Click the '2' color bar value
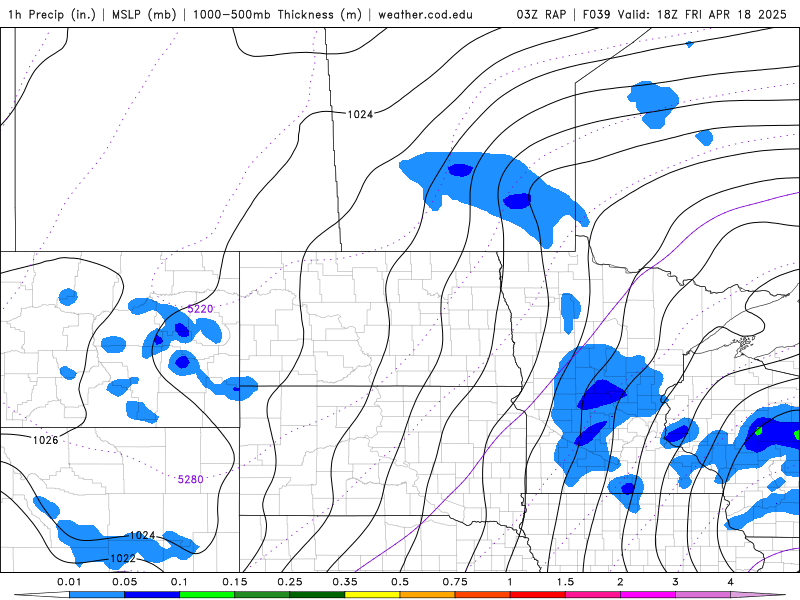 (620, 582)
